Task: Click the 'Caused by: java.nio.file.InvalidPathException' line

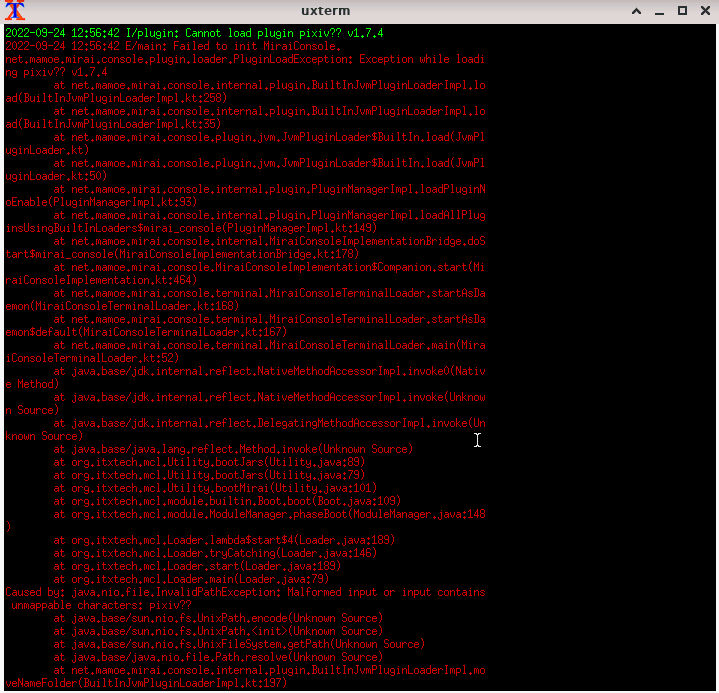Action: pyautogui.click(x=245, y=592)
